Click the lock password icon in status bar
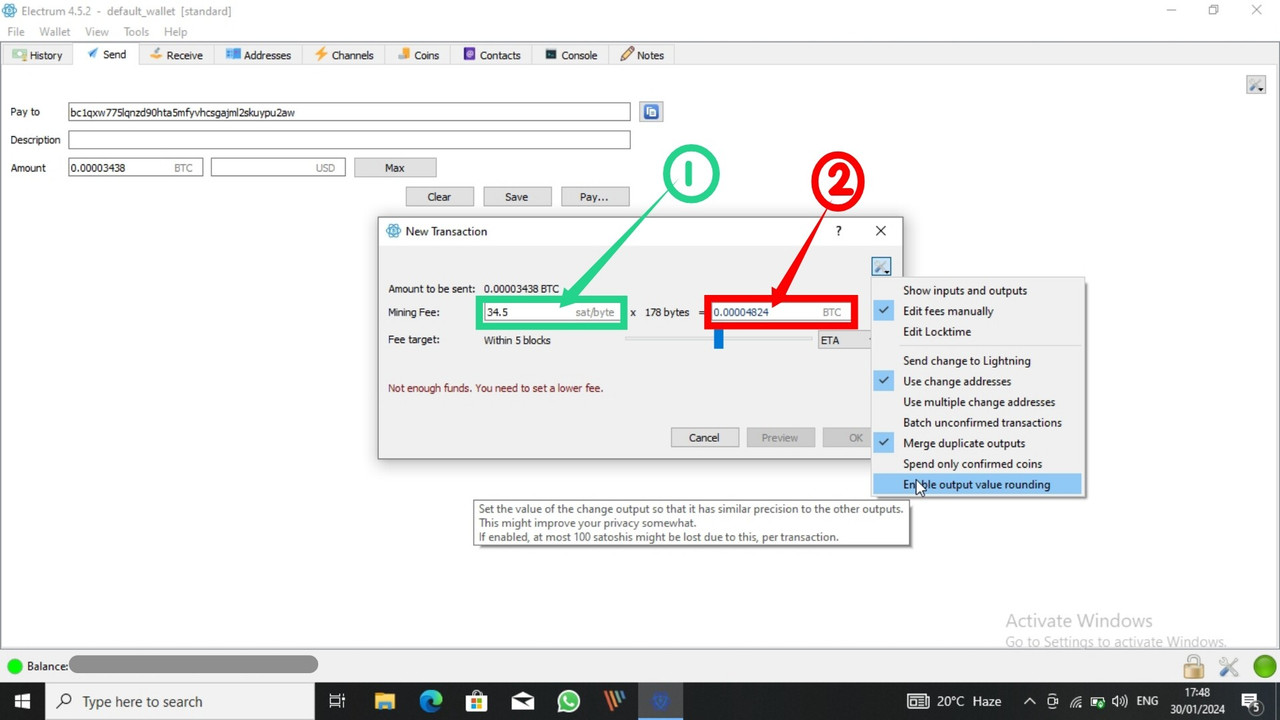The image size is (1280, 720). pos(1193,666)
